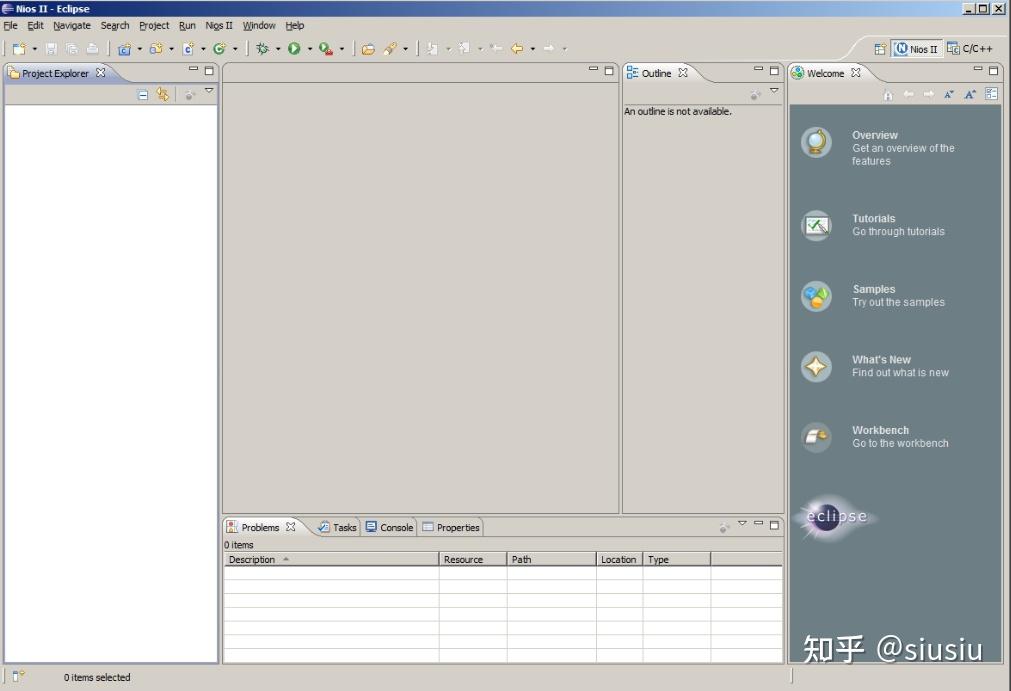Switch to the Nios II perspective
Image resolution: width=1011 pixels, height=691 pixels.
coord(916,49)
